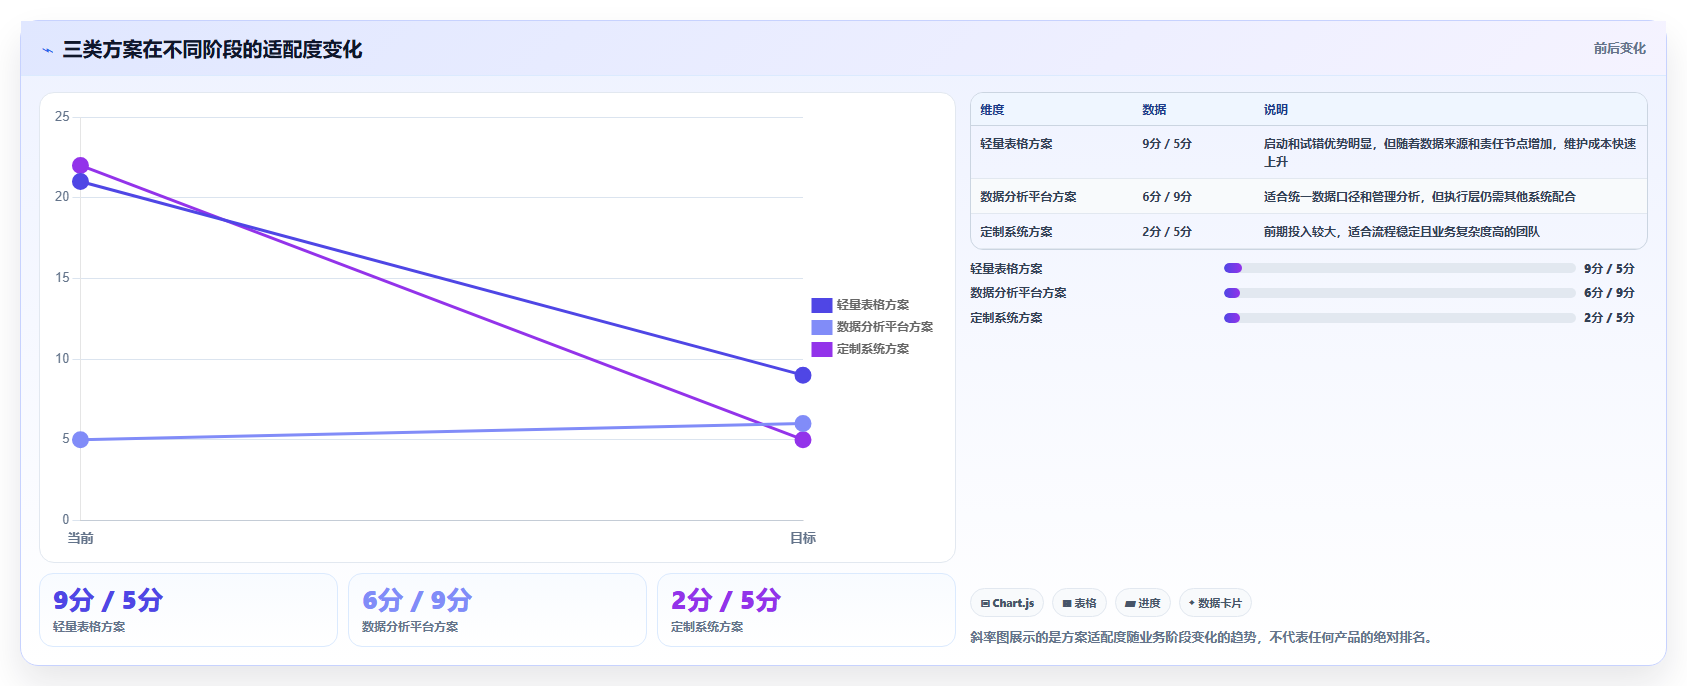Toggle 轻量表格方案 legend color box
The width and height of the screenshot is (1687, 686).
(822, 305)
